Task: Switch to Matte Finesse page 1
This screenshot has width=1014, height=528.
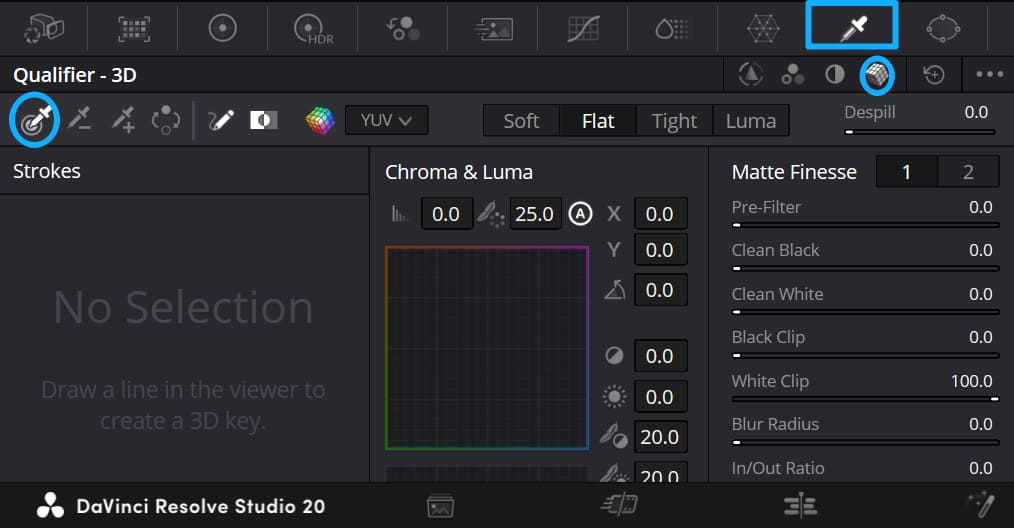Action: (907, 171)
